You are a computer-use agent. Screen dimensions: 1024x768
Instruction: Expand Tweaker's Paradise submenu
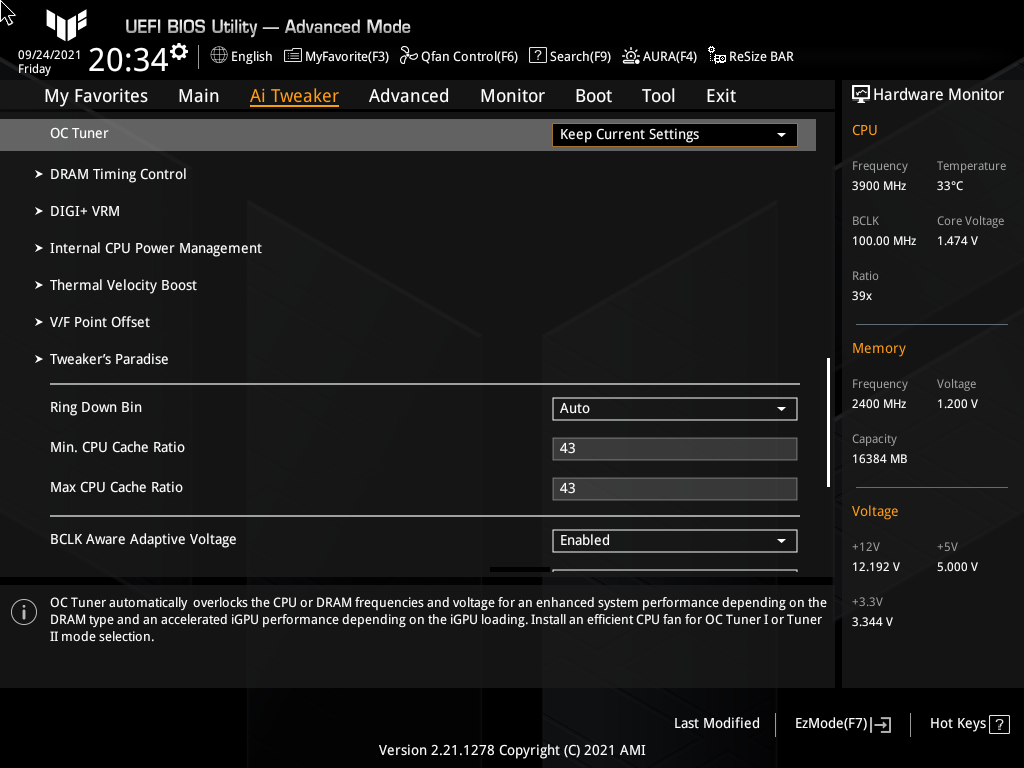point(109,359)
